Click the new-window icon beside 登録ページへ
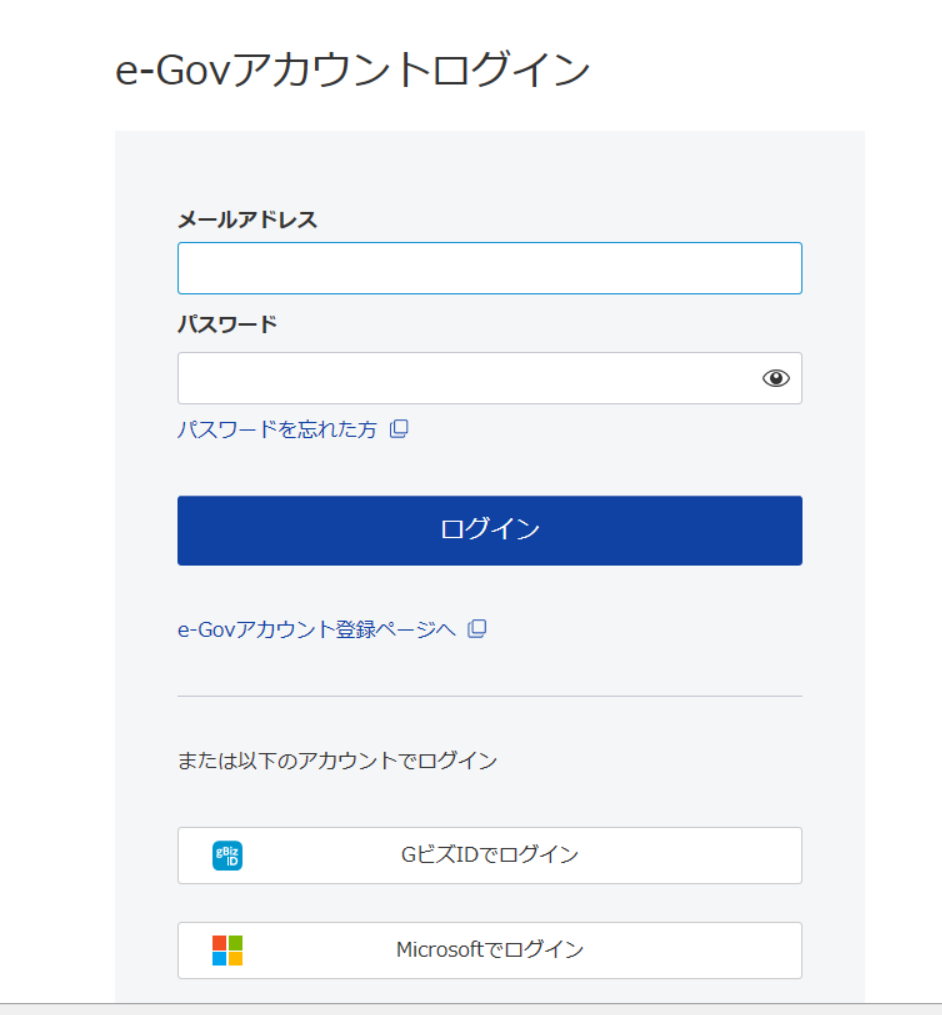The width and height of the screenshot is (942, 1015). tap(477, 629)
